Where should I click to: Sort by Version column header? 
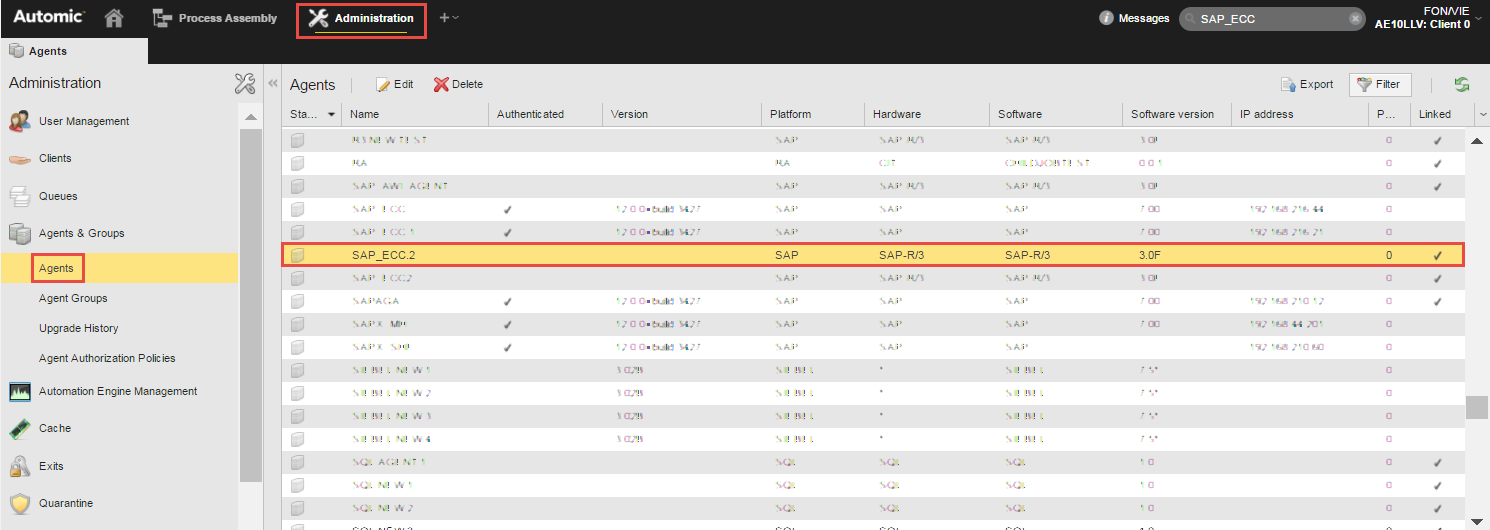[x=683, y=114]
